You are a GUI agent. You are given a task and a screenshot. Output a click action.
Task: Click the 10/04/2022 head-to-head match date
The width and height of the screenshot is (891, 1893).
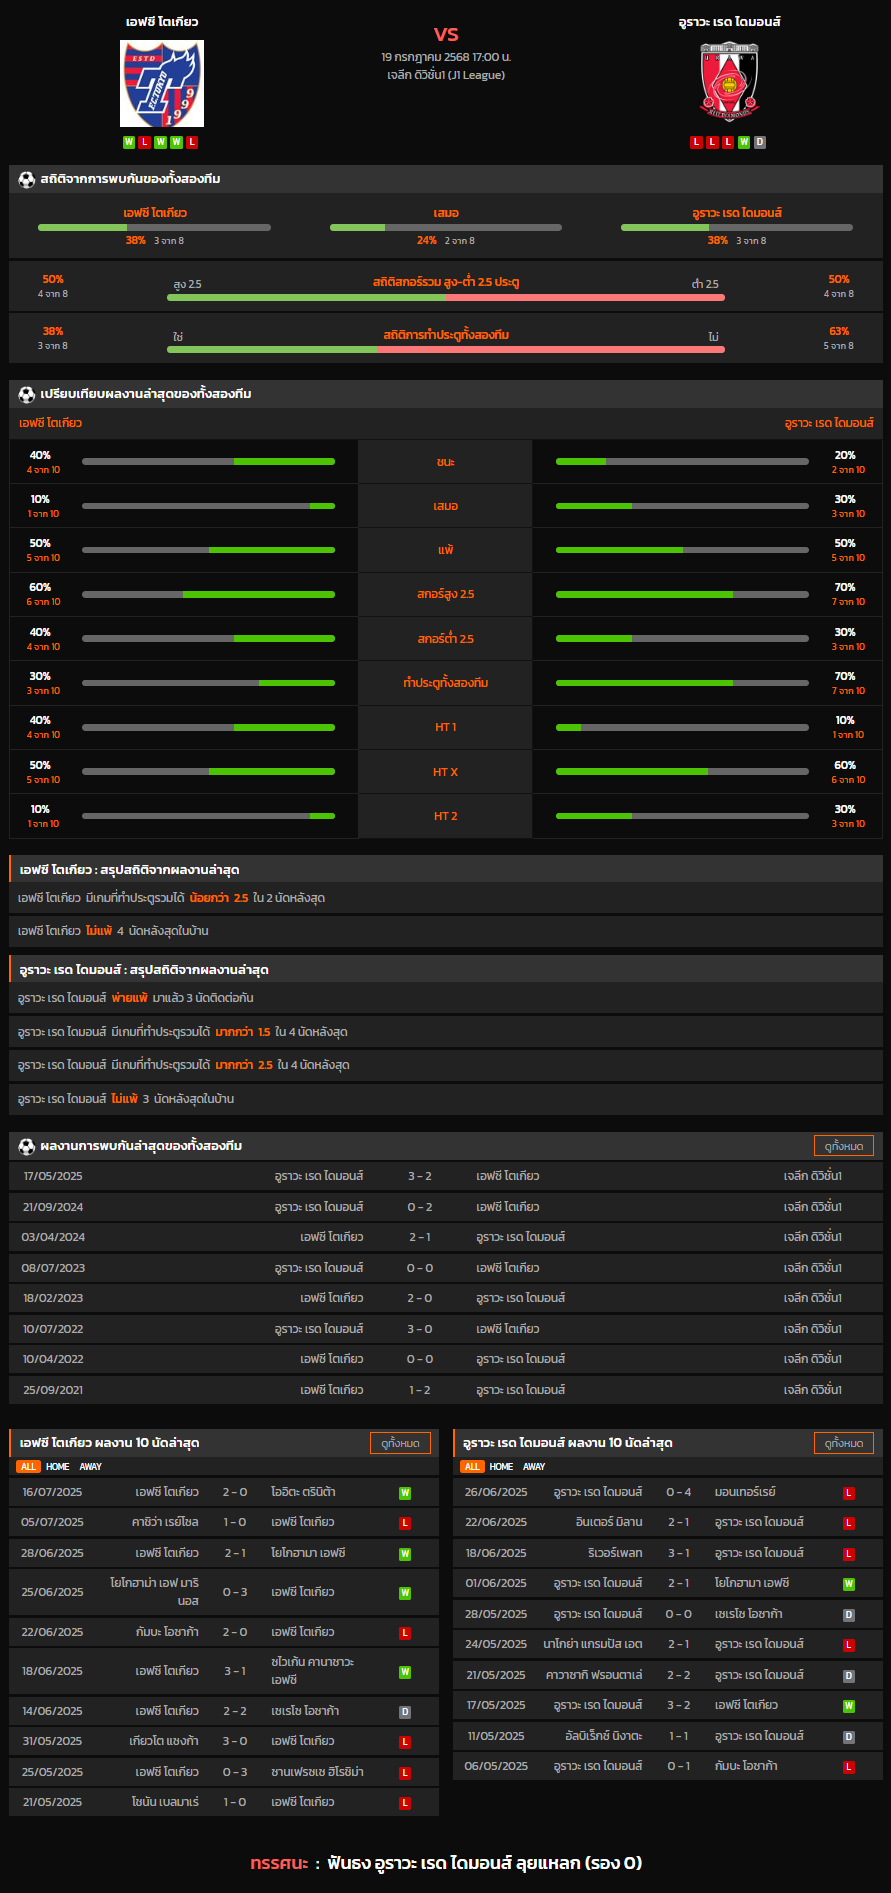(53, 1359)
